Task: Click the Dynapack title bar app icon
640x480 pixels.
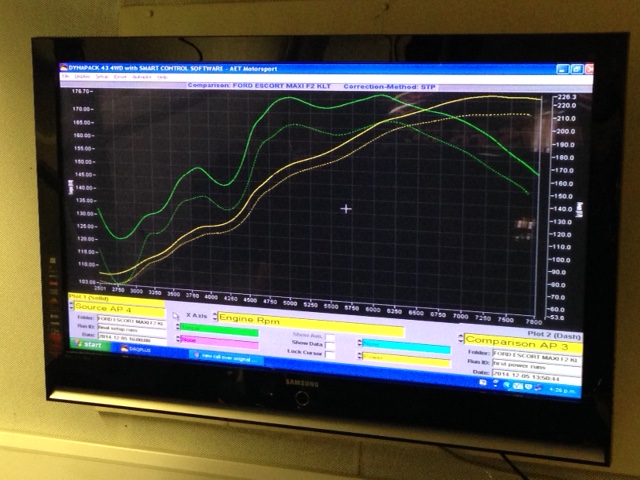Action: tap(64, 66)
